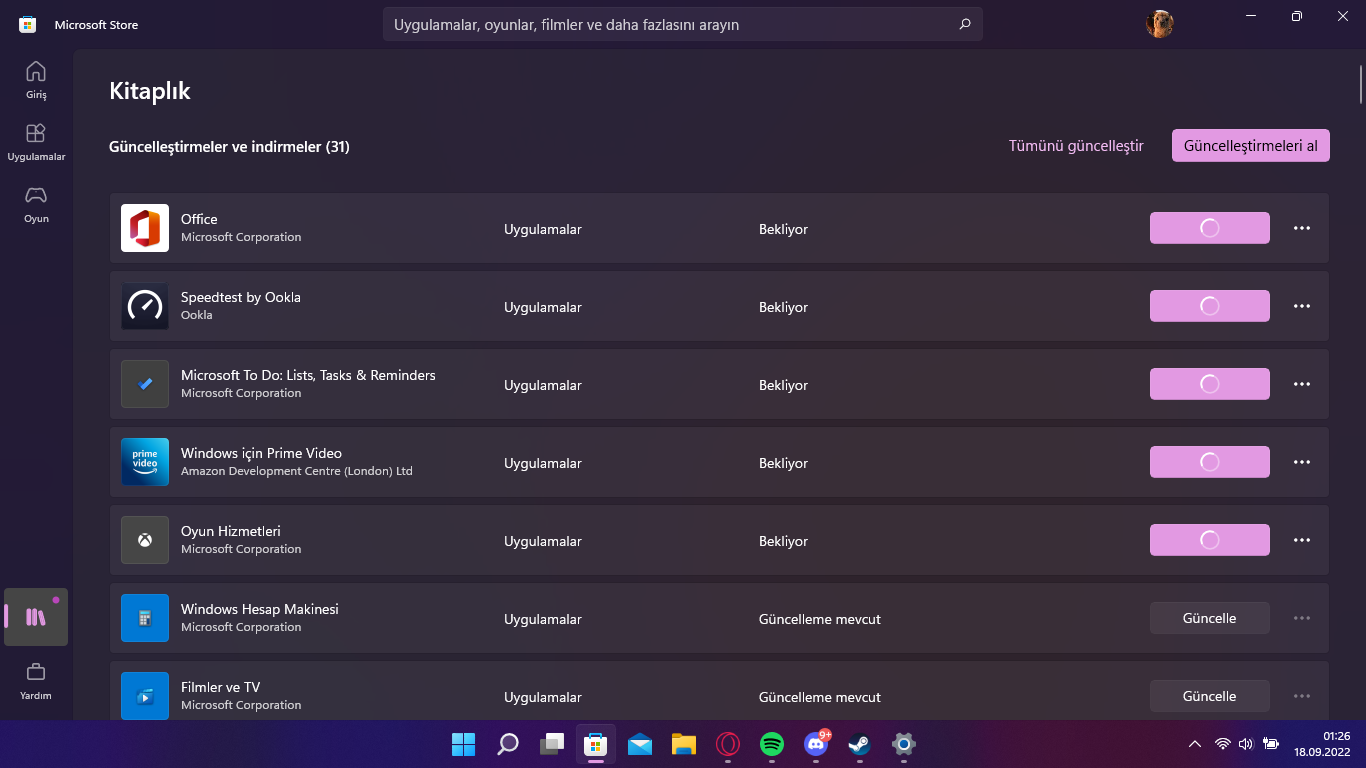Open the taskbar clock and date
Screen dimensions: 1366x768
1322,744
